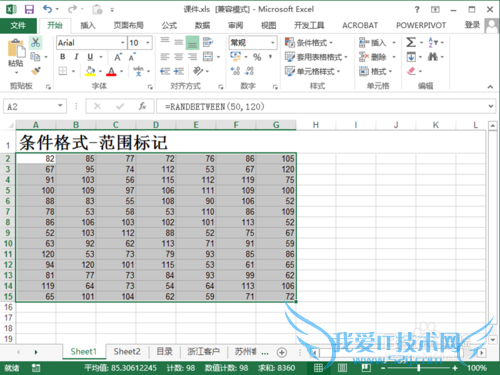The width and height of the screenshot is (500, 375).
Task: Apply percent style format
Action: pos(257,57)
